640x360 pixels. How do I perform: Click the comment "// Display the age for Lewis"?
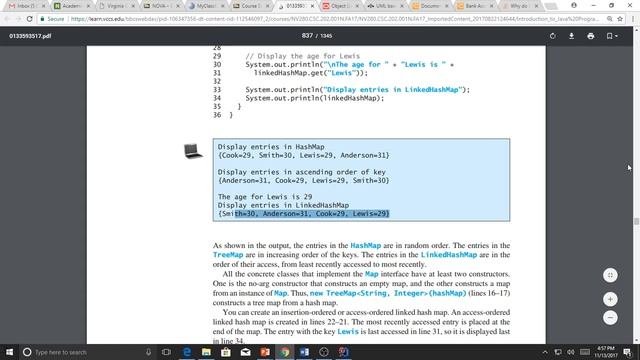pyautogui.click(x=302, y=56)
